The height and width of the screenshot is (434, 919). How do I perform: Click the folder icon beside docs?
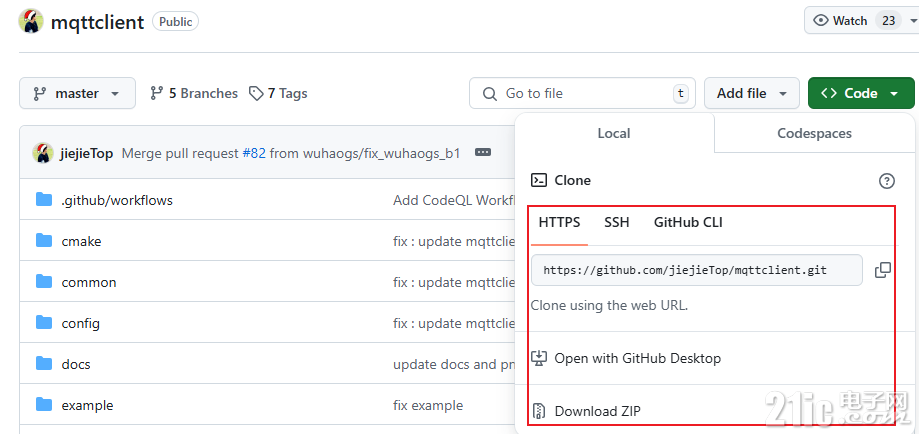[44, 364]
